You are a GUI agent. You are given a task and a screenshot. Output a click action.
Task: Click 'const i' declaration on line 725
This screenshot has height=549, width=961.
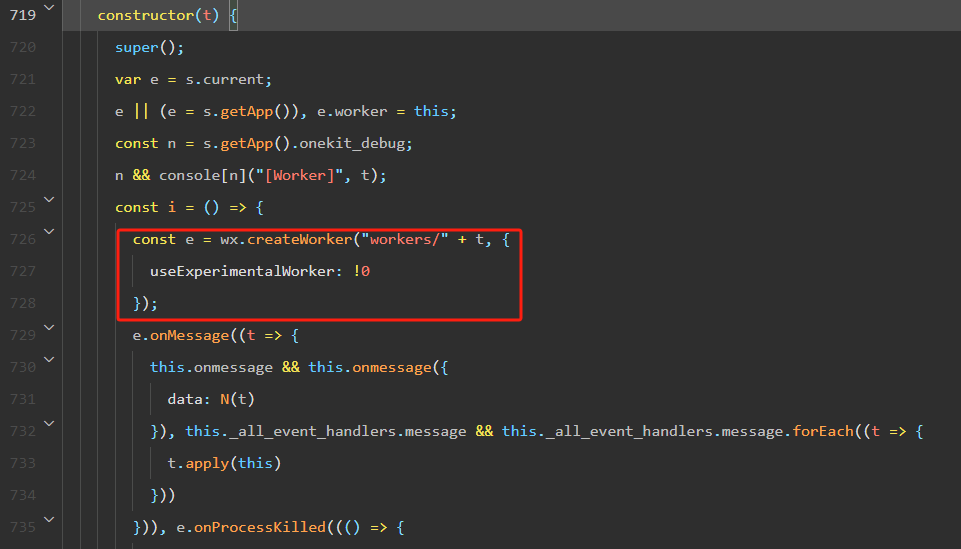pyautogui.click(x=145, y=208)
